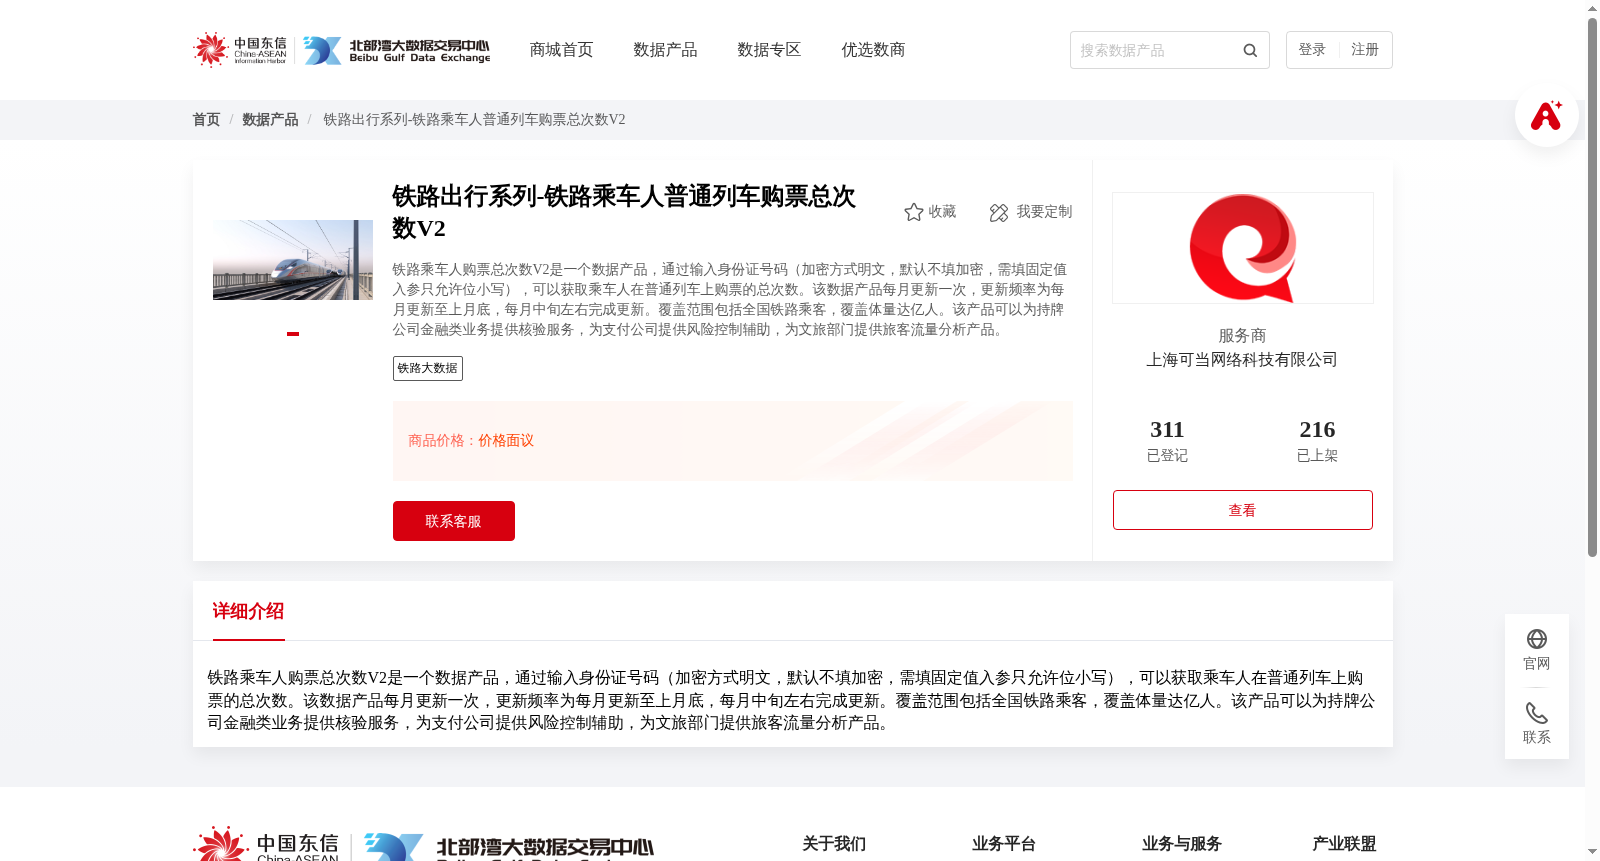Click the page vertical scrollbar

click(1592, 287)
